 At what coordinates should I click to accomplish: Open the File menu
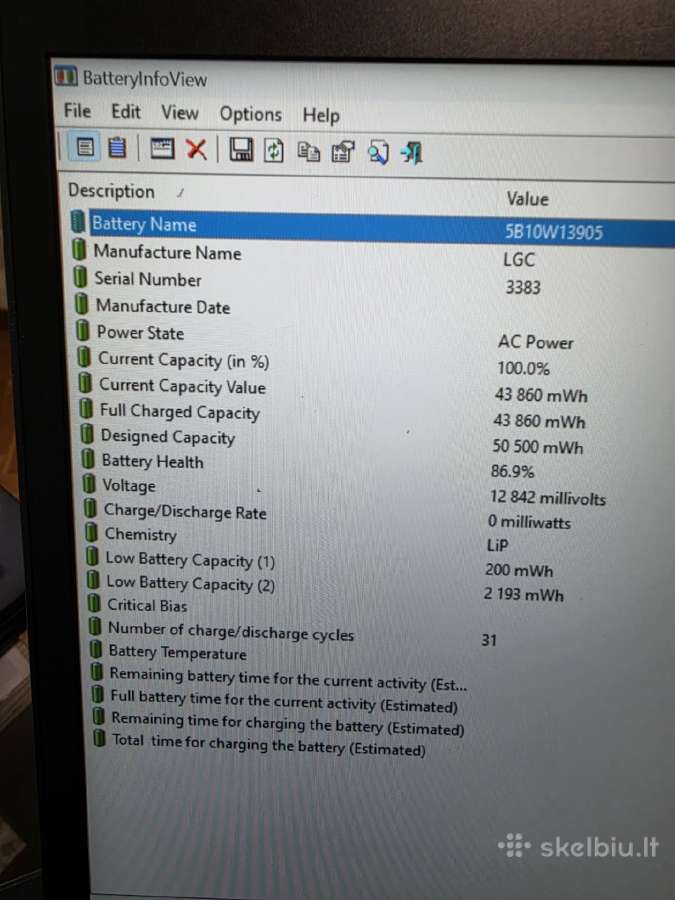pos(77,110)
